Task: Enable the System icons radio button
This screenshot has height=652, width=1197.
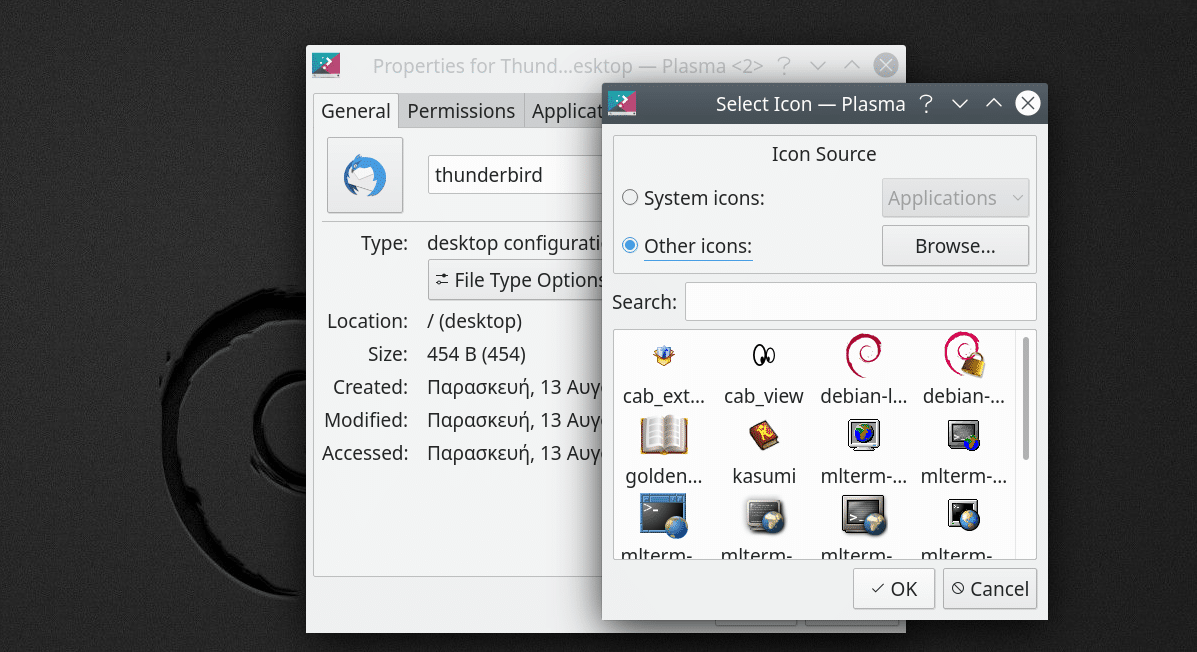Action: click(x=630, y=198)
